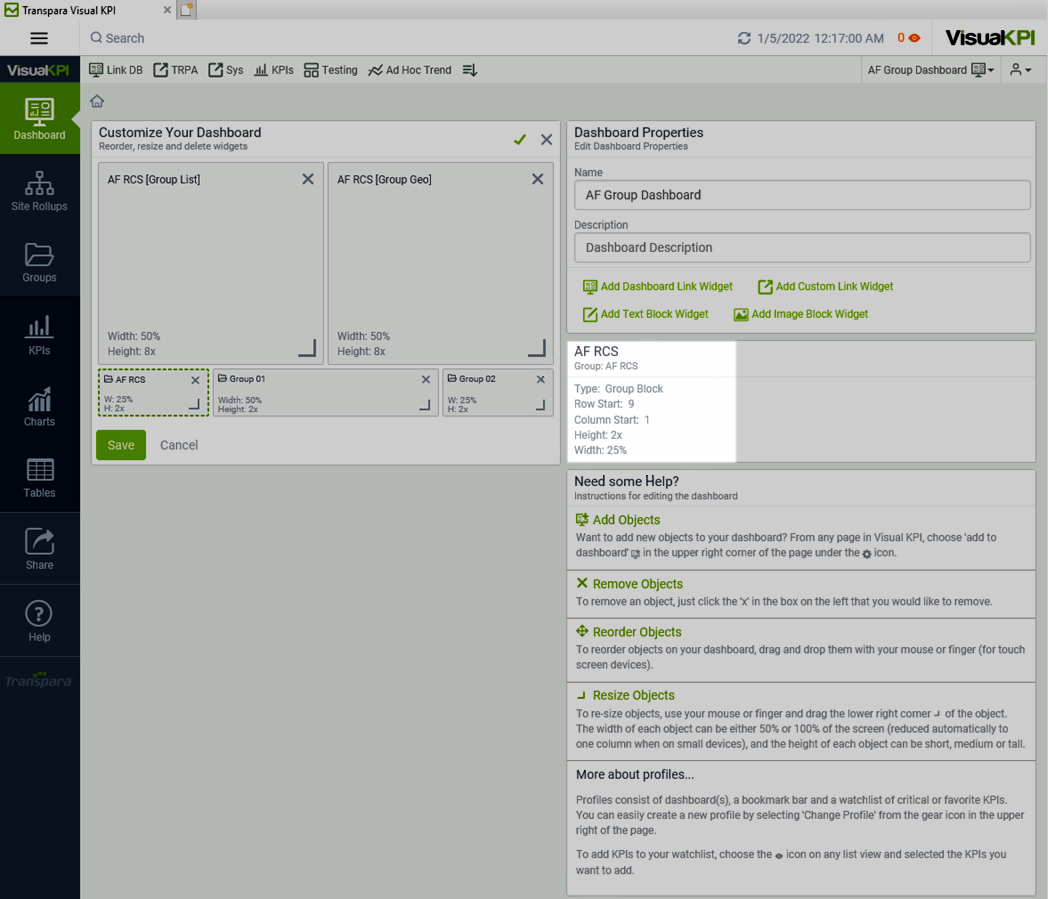Click the Share sidebar icon
1048x899 pixels.
click(x=39, y=549)
